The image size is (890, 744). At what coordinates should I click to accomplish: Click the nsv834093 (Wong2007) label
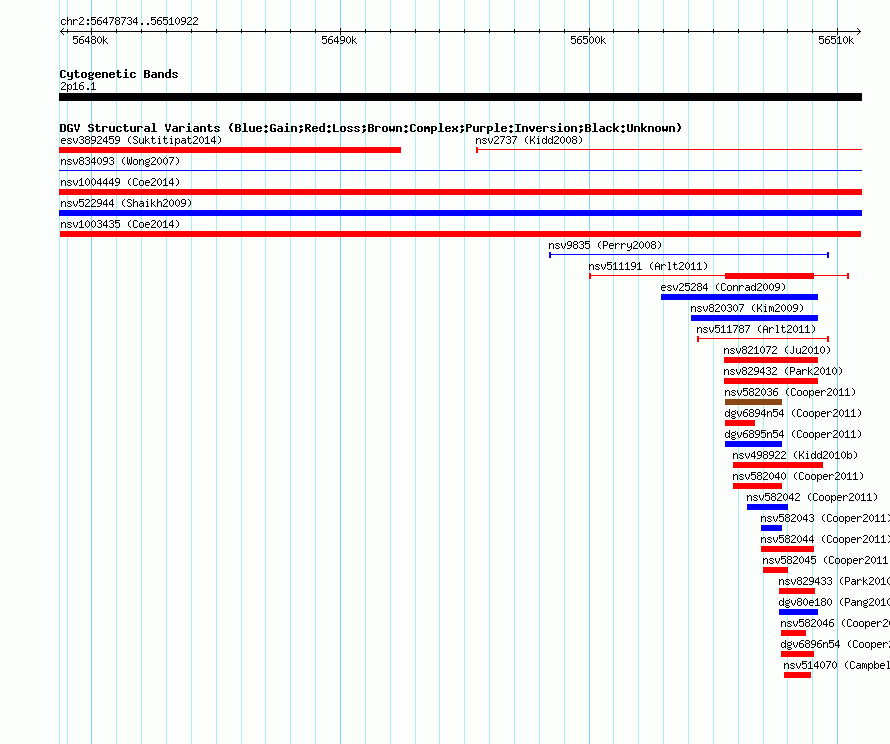coord(120,161)
